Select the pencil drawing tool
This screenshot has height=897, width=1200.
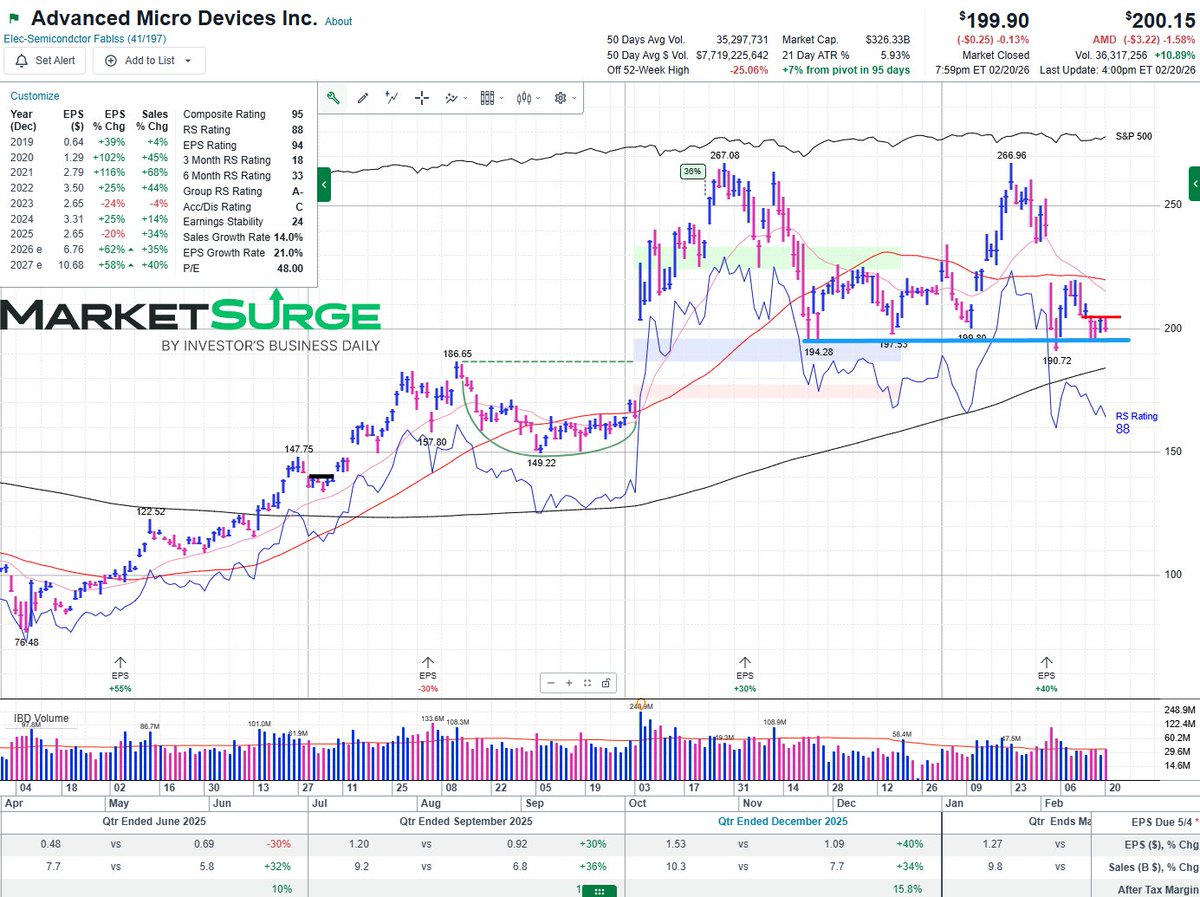point(362,98)
